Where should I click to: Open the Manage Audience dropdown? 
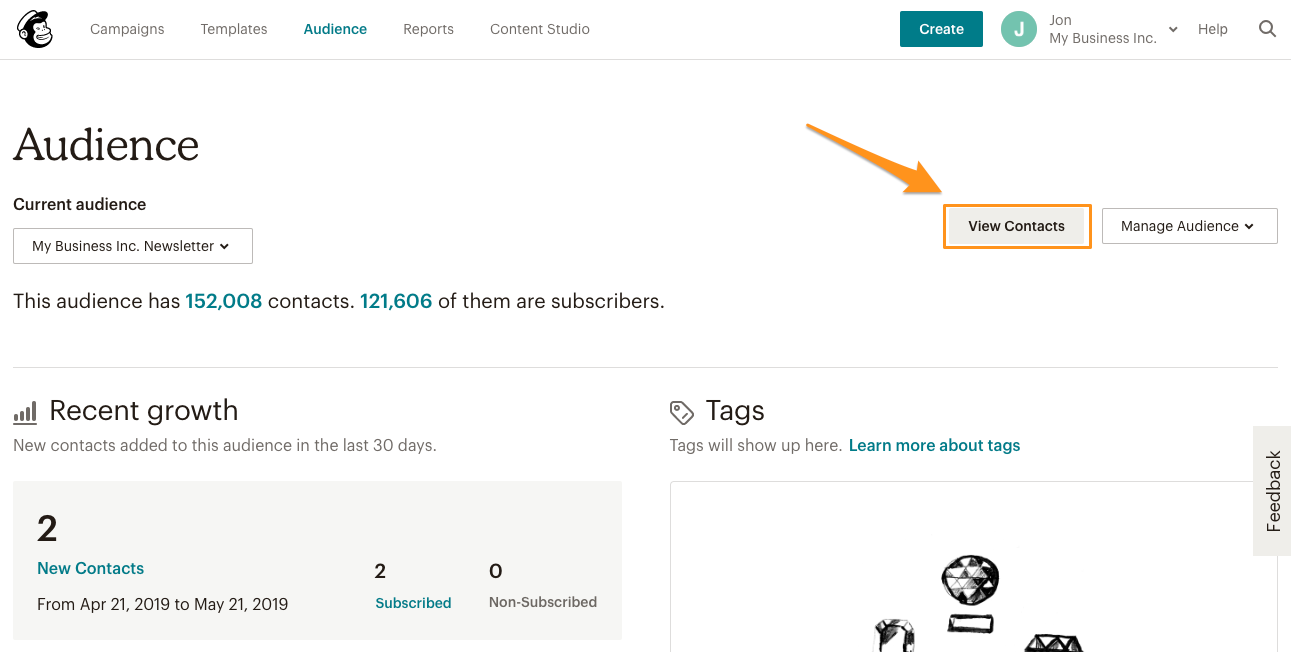tap(1189, 226)
